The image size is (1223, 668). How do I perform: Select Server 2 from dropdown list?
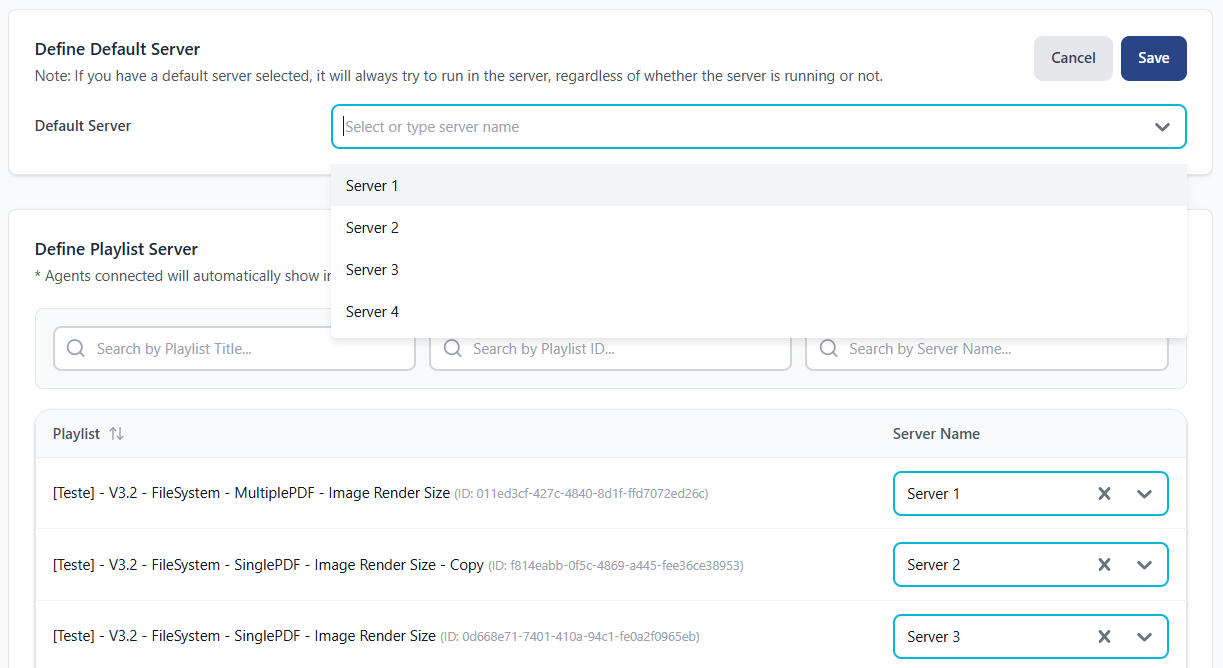coord(759,228)
